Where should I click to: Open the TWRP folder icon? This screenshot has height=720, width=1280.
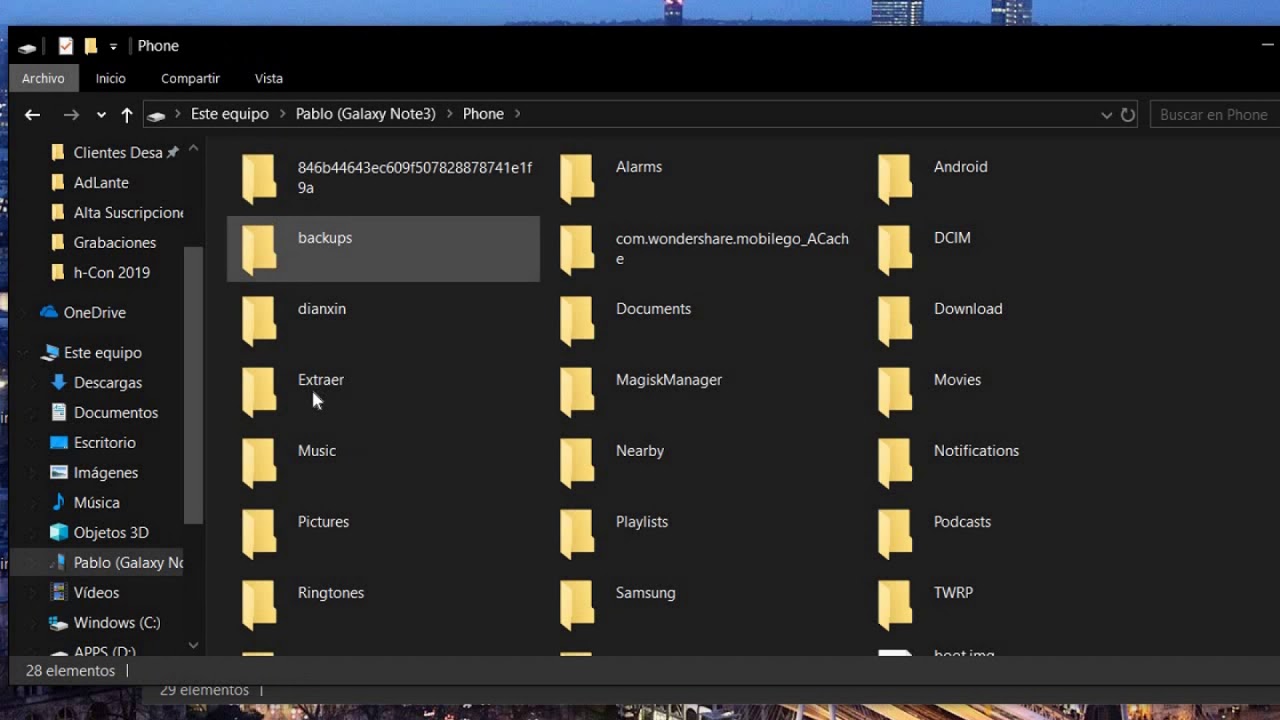tap(895, 604)
